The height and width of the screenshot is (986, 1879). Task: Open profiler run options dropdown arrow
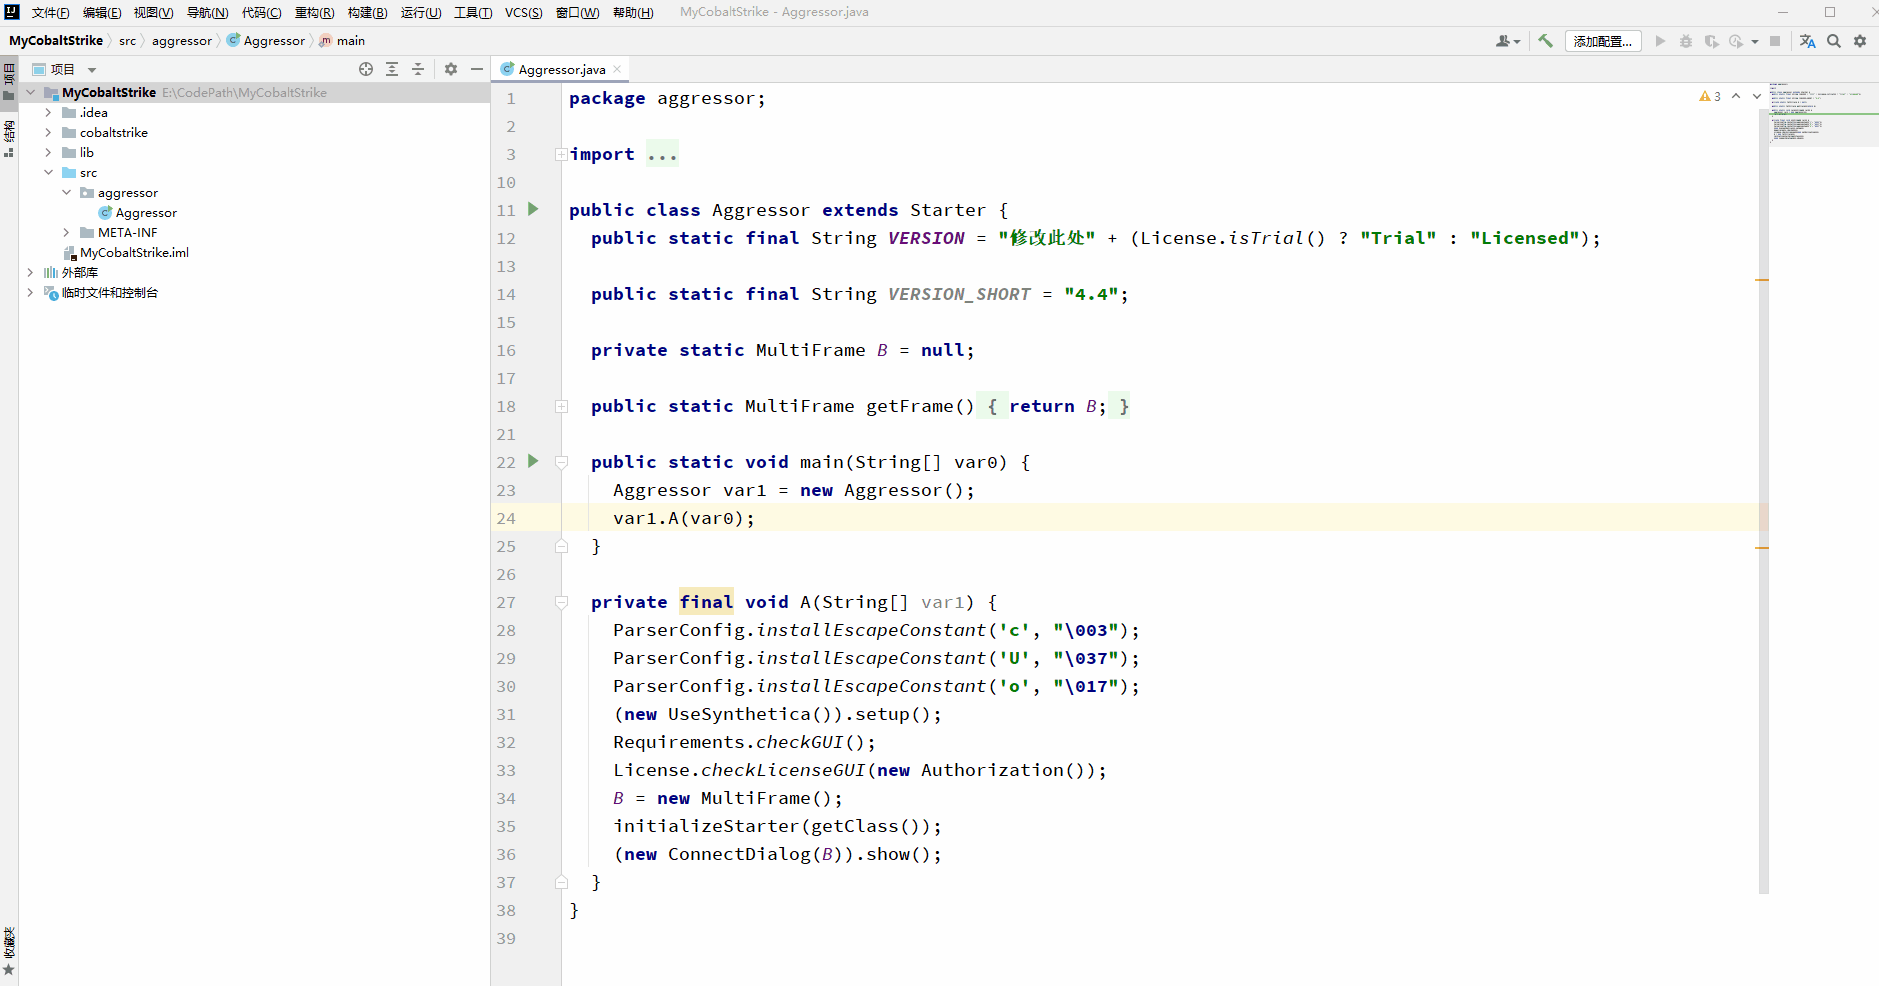click(1755, 42)
